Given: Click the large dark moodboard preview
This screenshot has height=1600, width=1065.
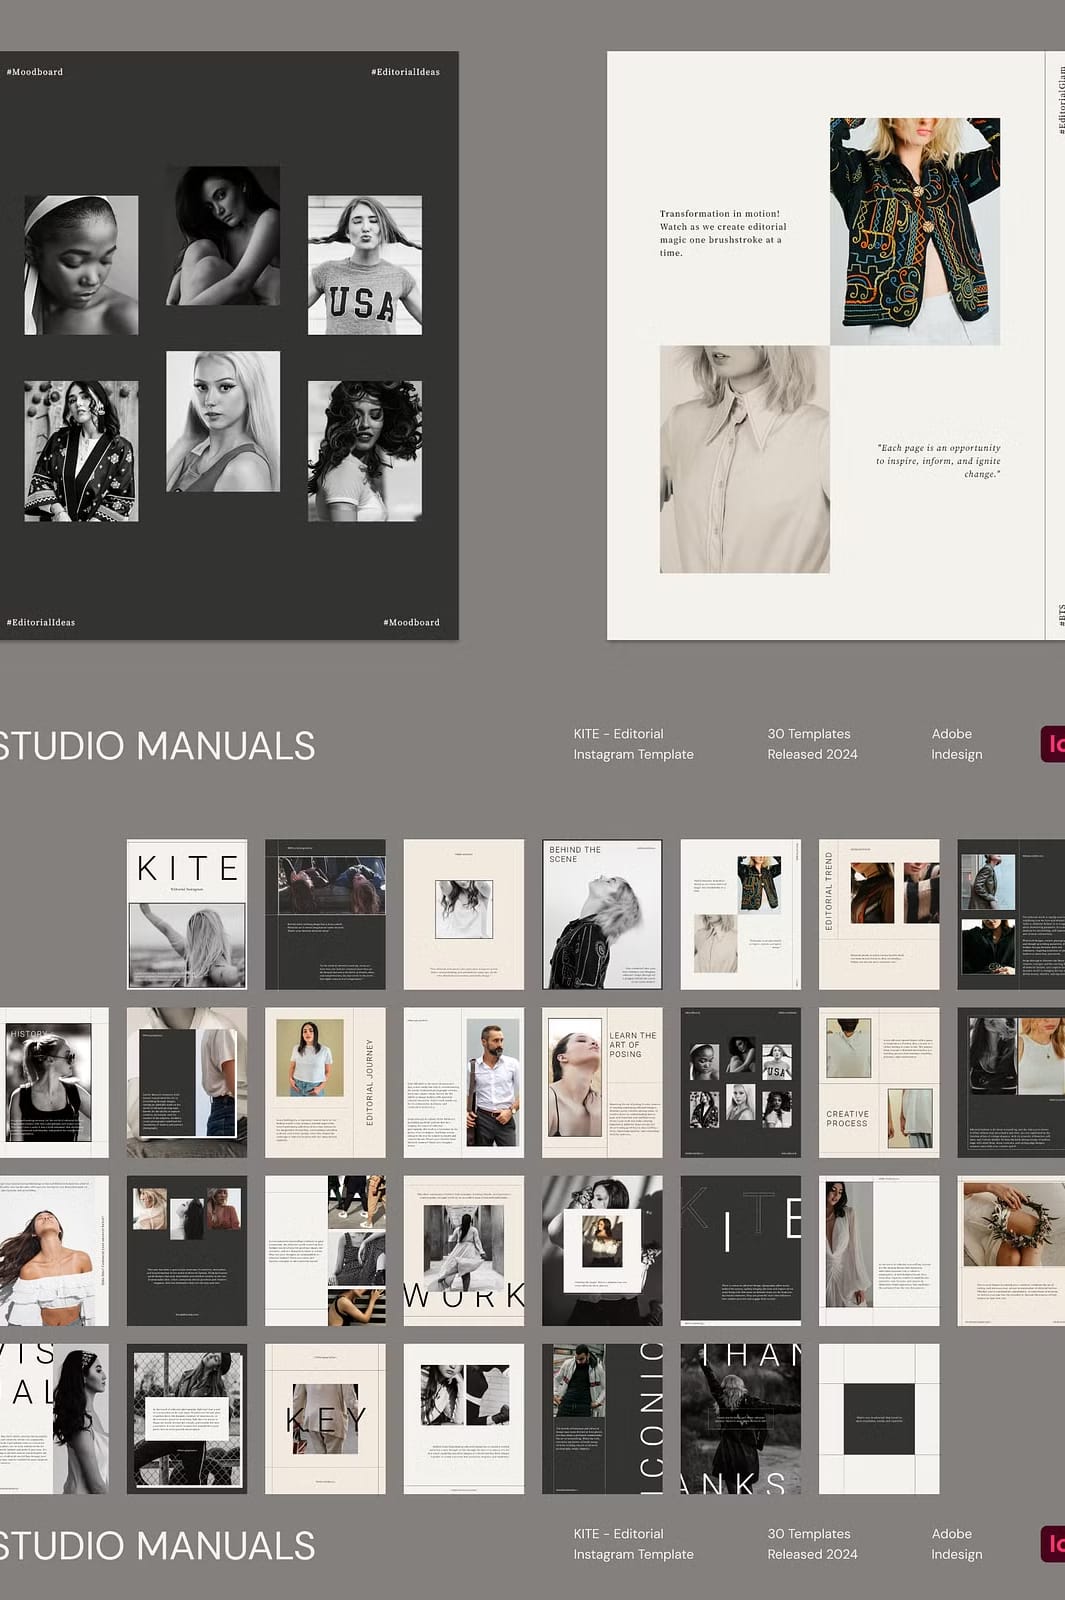Looking at the screenshot, I should (229, 345).
